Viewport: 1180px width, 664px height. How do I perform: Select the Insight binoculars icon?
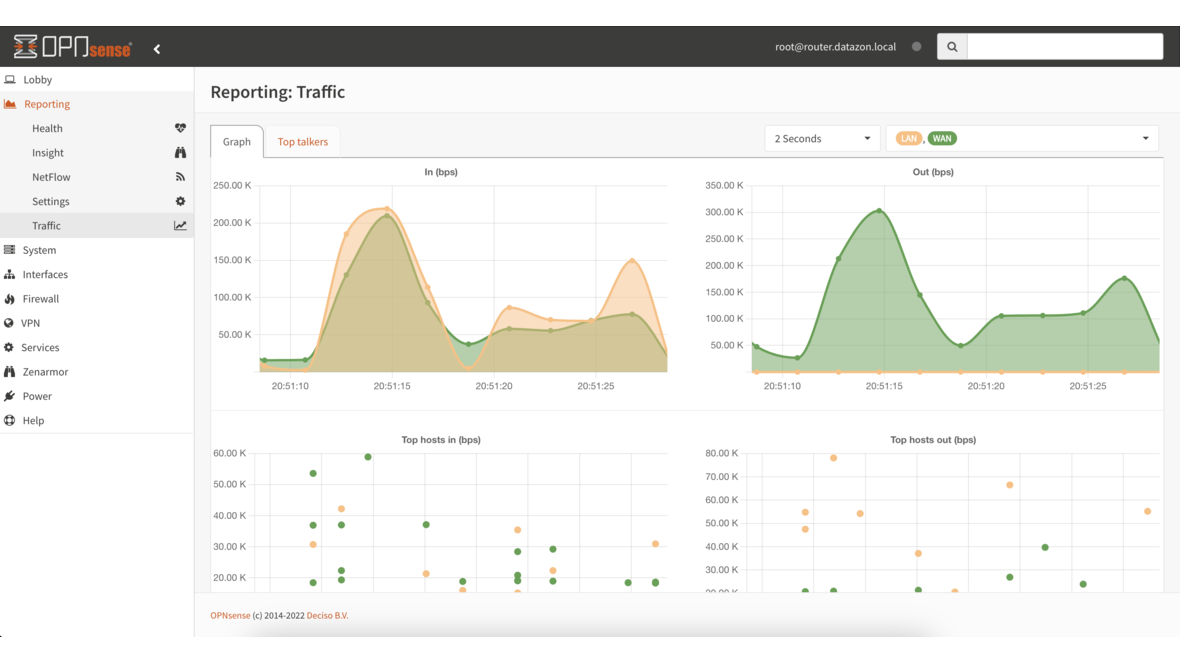180,152
